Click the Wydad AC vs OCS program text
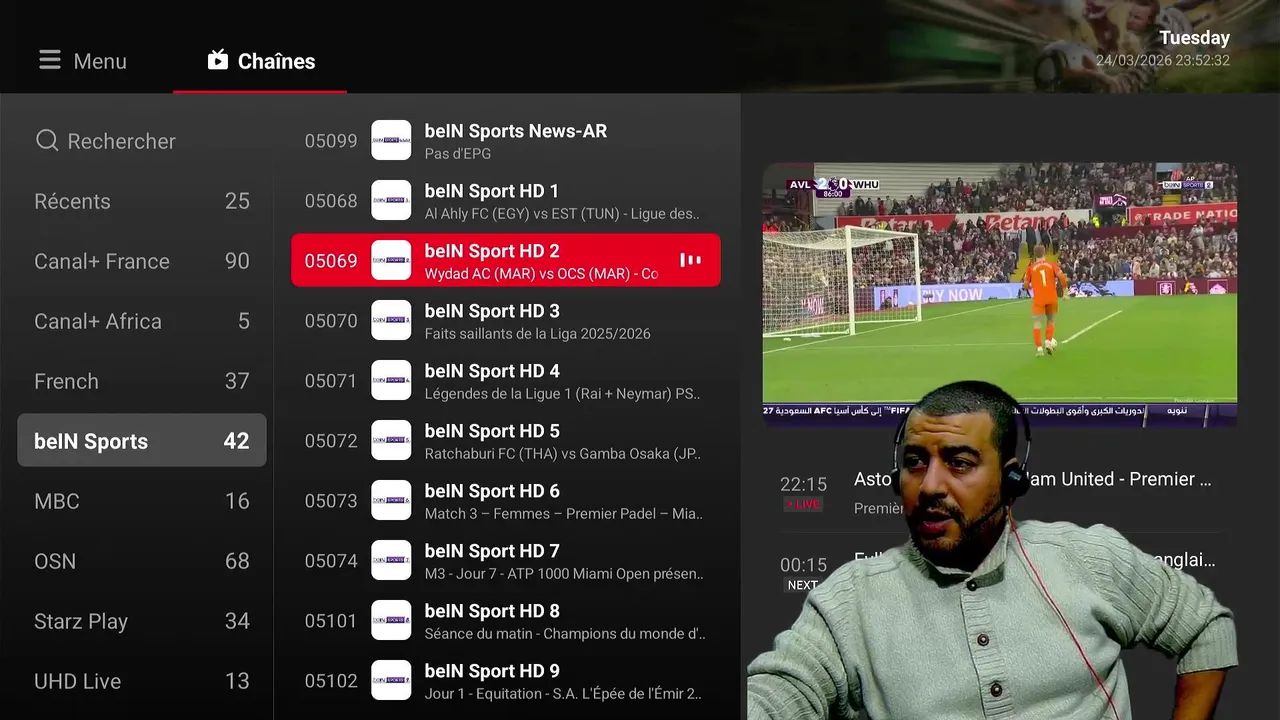 [x=541, y=274]
